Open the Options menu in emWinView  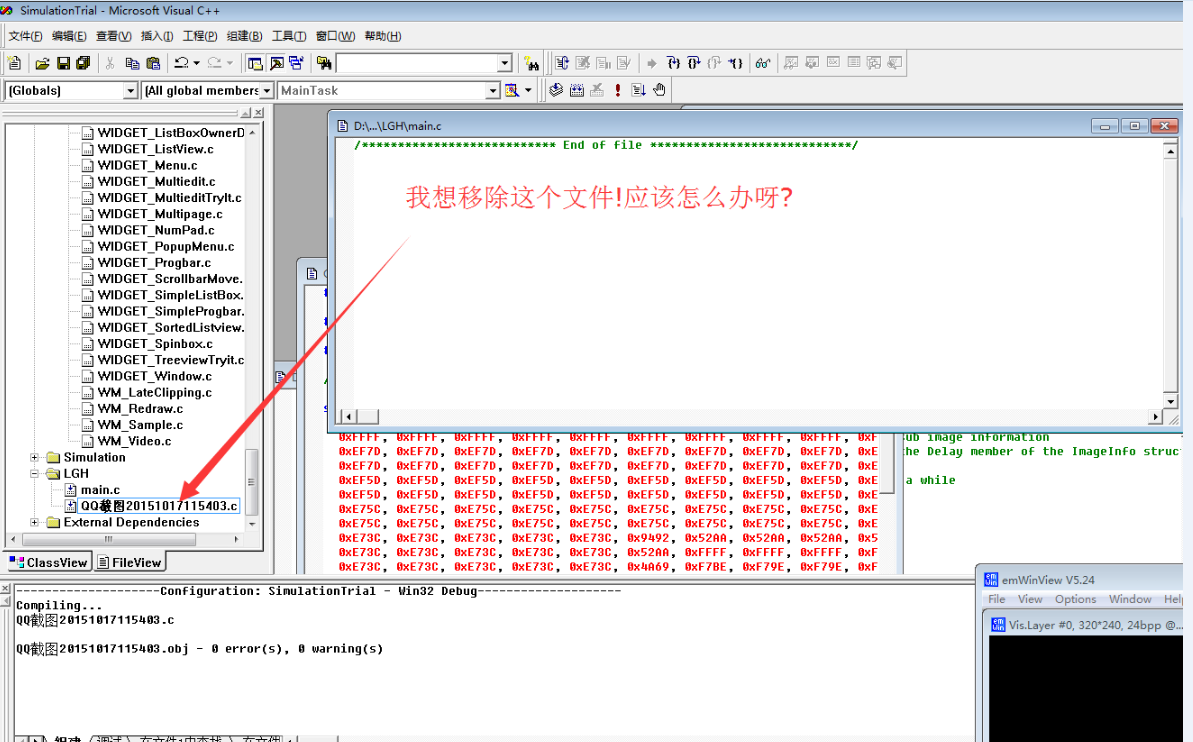pyautogui.click(x=1075, y=599)
